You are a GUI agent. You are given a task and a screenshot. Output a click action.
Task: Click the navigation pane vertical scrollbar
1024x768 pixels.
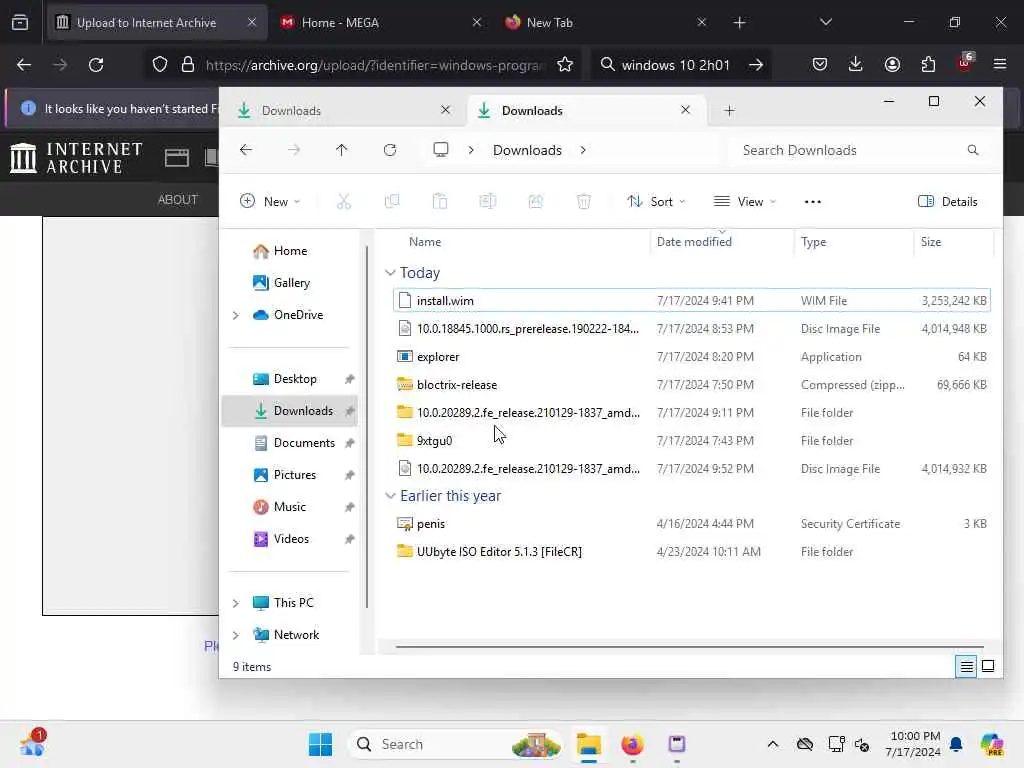tap(367, 426)
